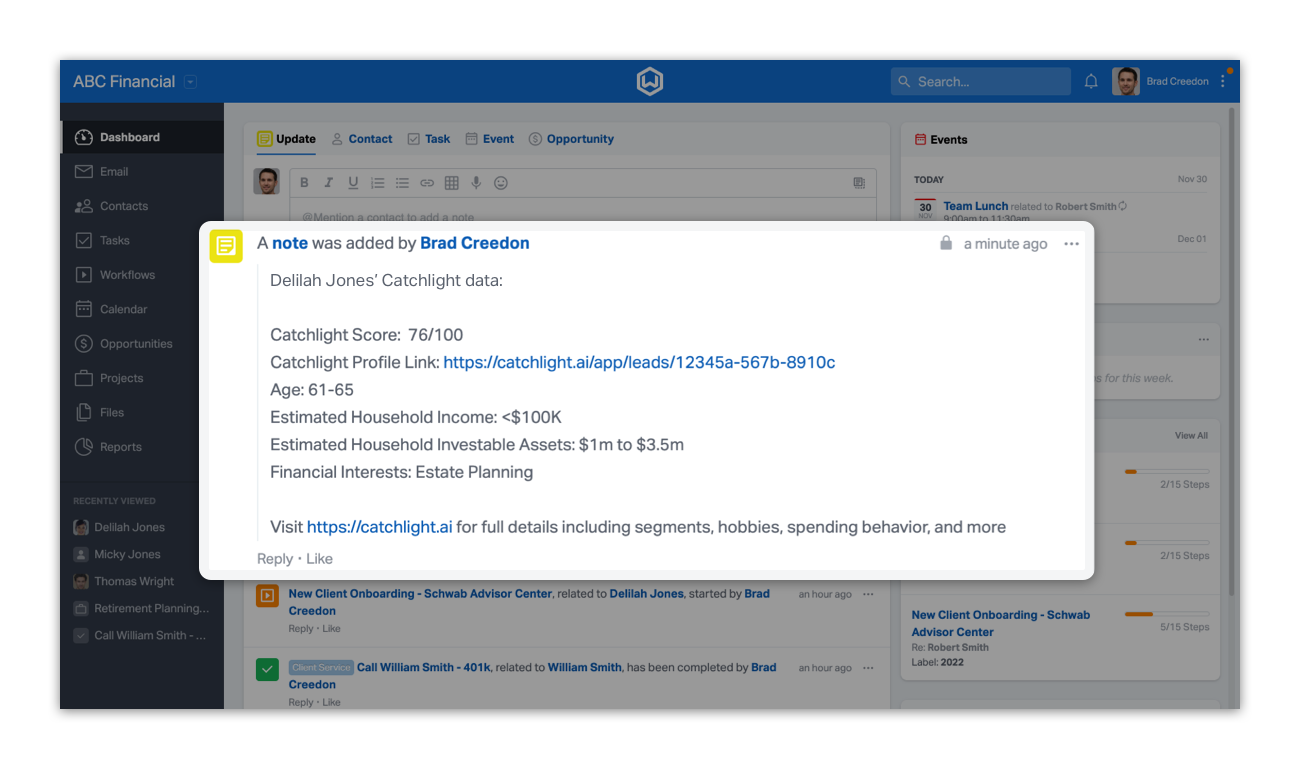Click the microphone dictation icon

[x=476, y=183]
